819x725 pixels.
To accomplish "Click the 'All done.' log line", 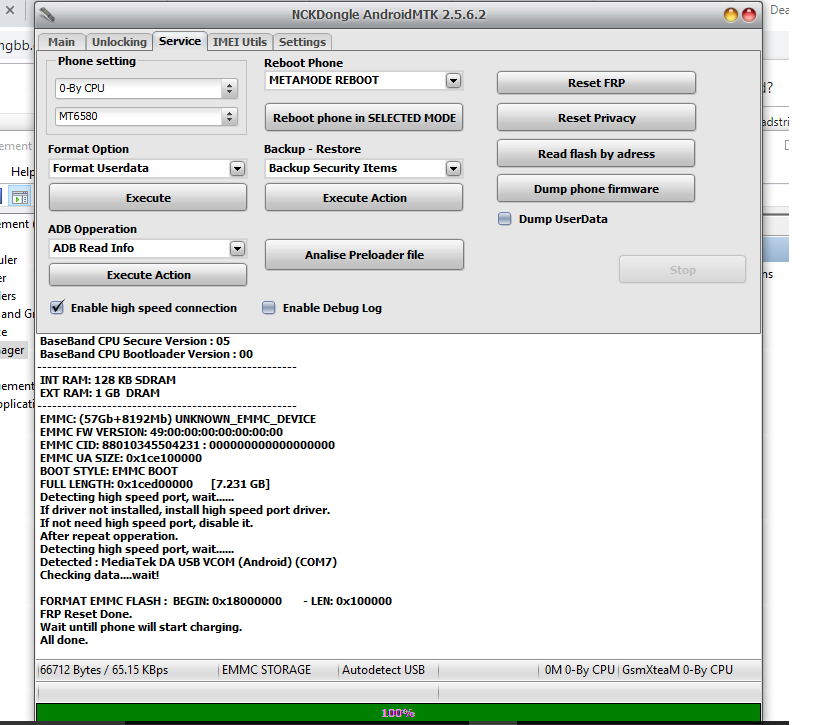I will tap(64, 640).
